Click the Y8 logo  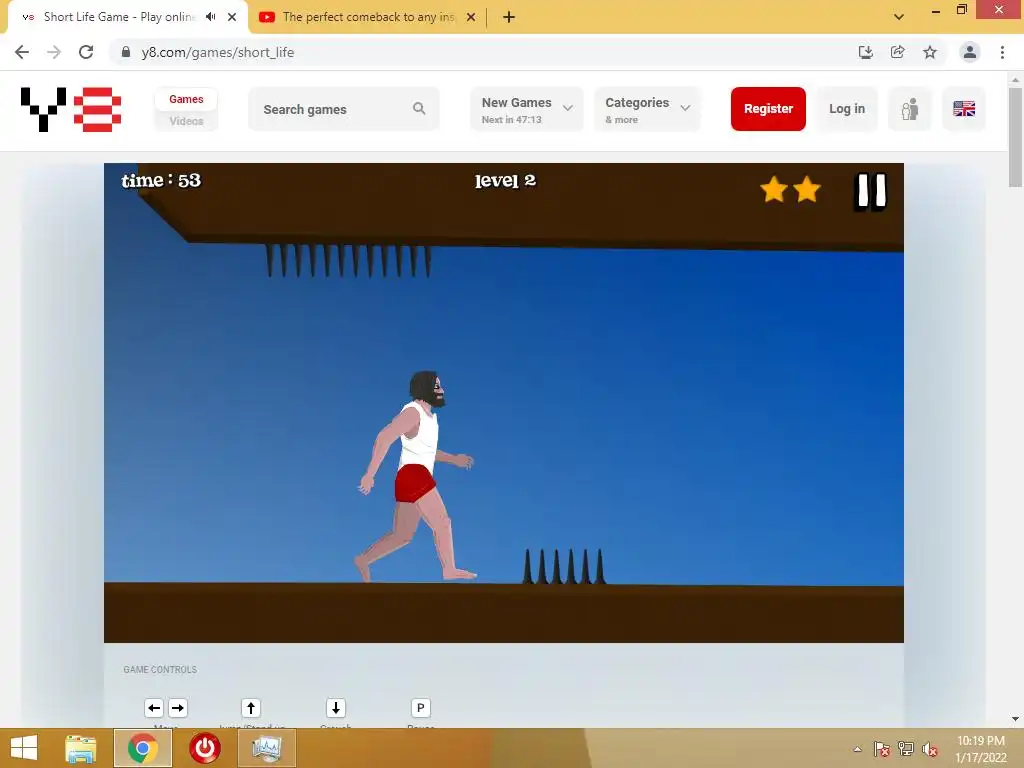(71, 109)
